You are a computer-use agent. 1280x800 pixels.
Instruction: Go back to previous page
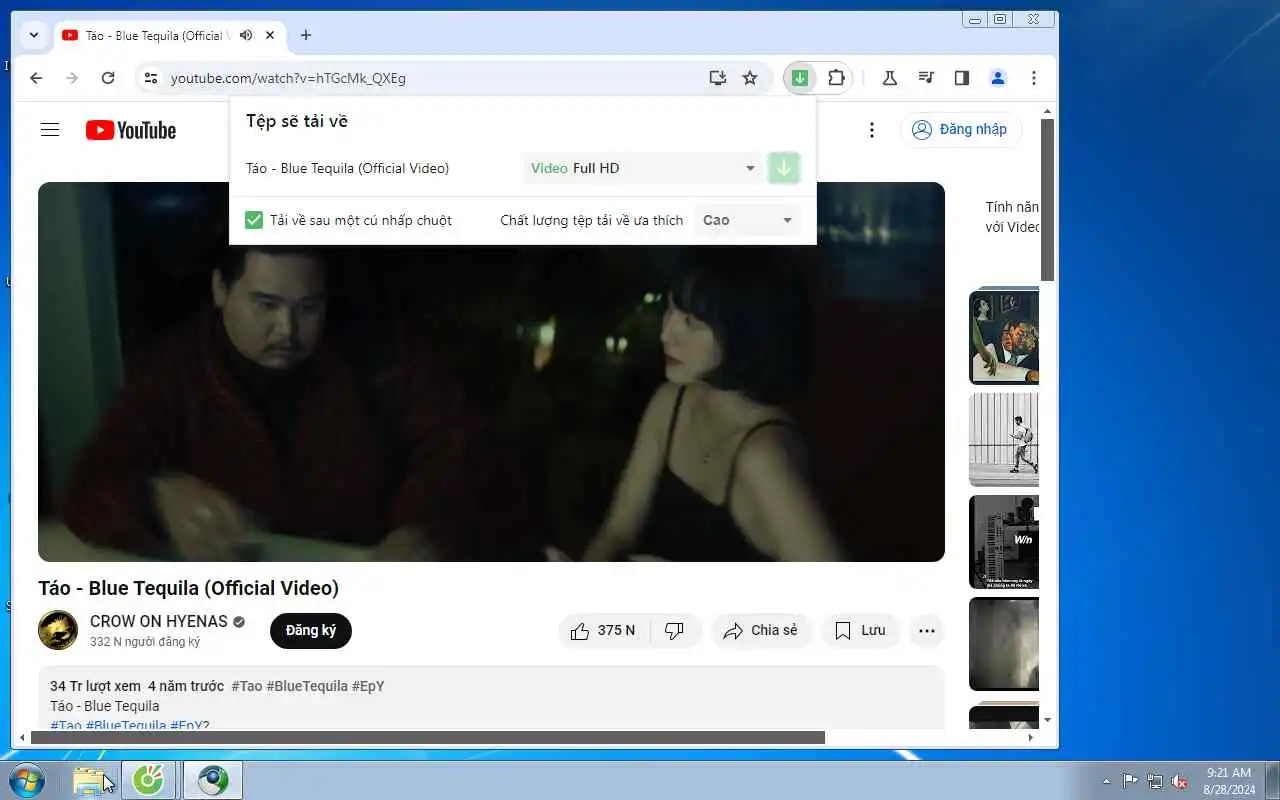36,78
